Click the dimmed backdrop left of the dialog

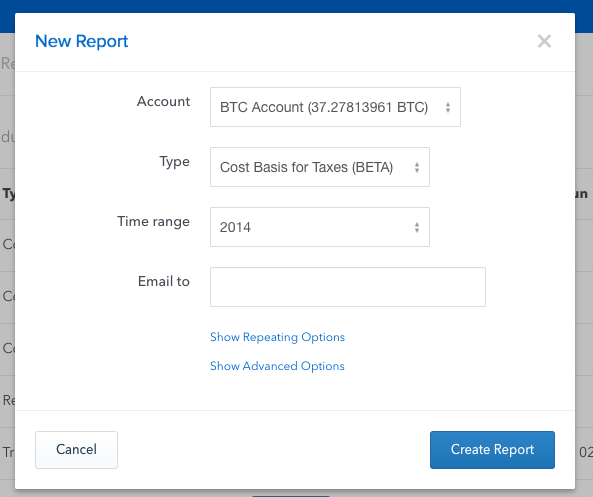[7, 265]
